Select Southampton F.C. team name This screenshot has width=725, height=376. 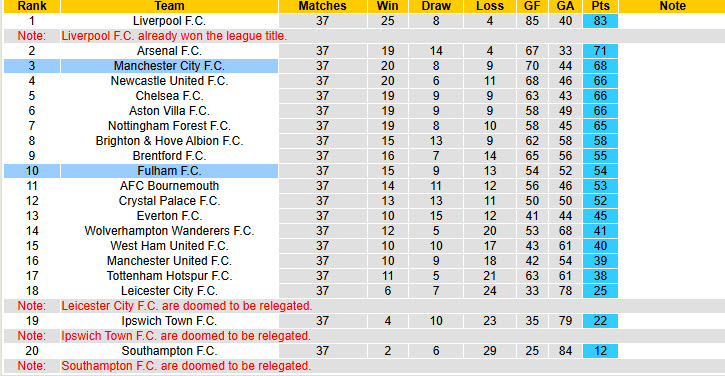point(169,351)
